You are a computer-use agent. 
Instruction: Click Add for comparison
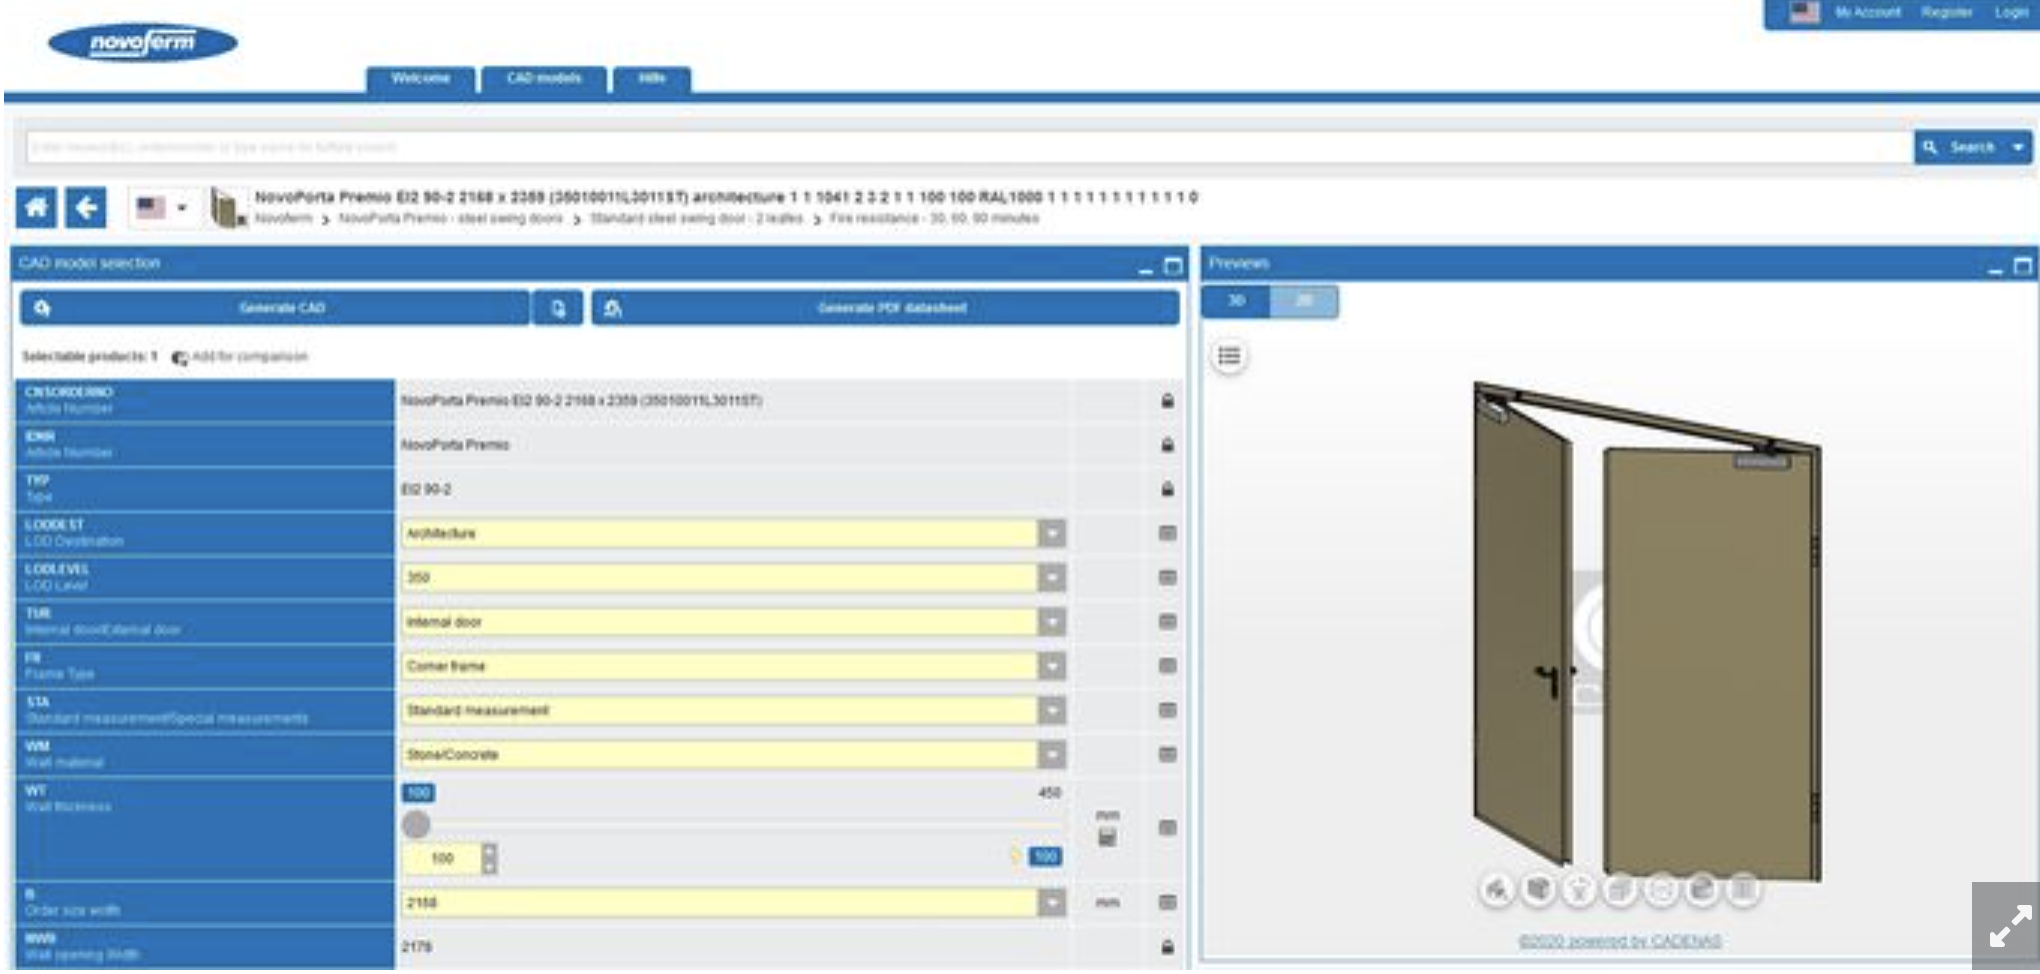pyautogui.click(x=240, y=357)
